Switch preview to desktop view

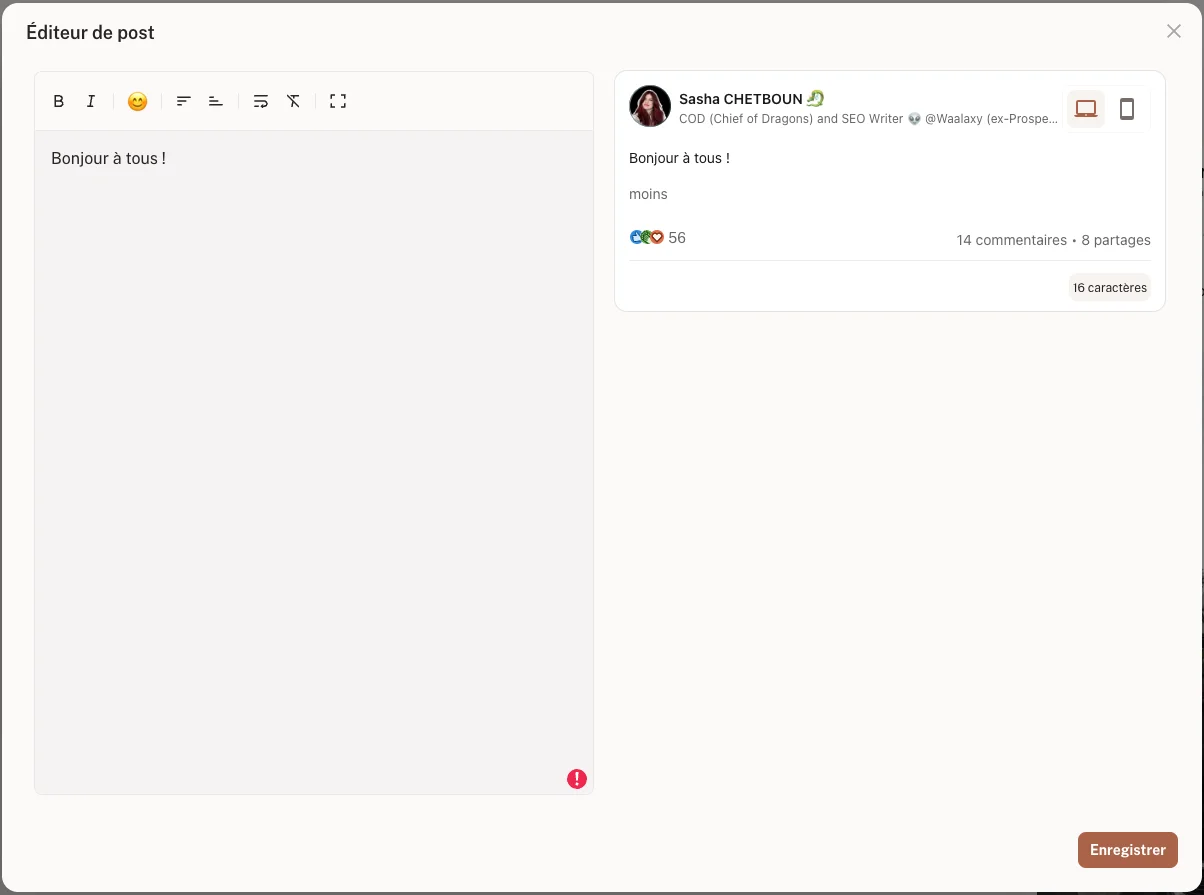1086,109
